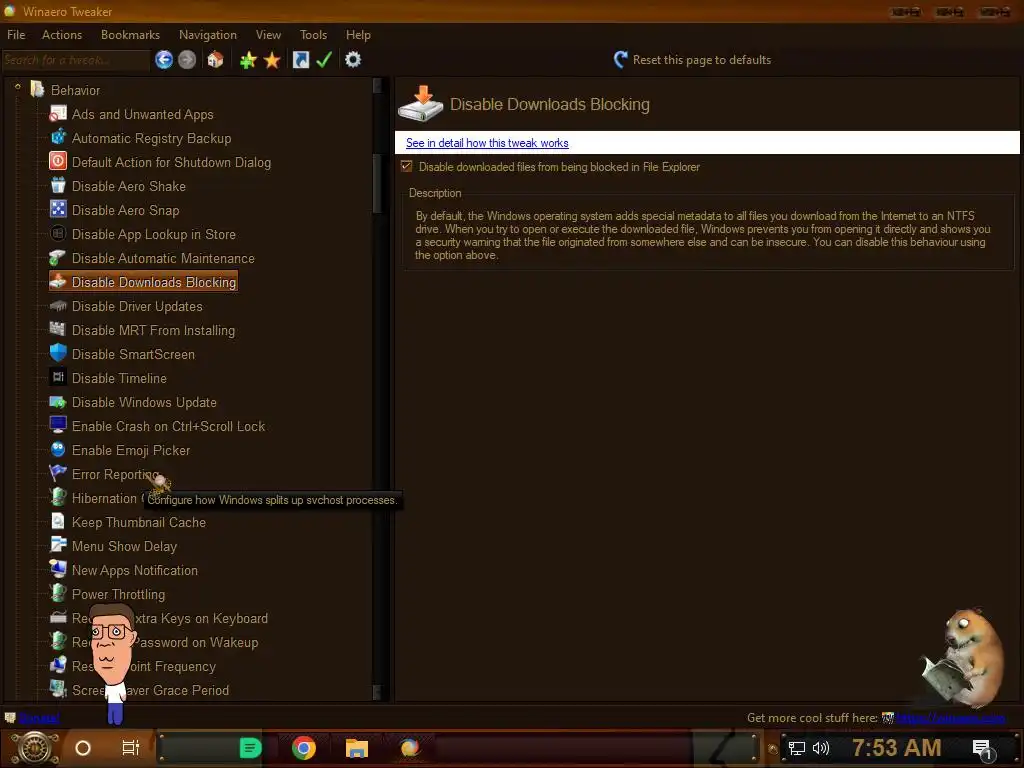Open settings via the gear toolbar icon
The height and width of the screenshot is (768, 1024).
[353, 60]
